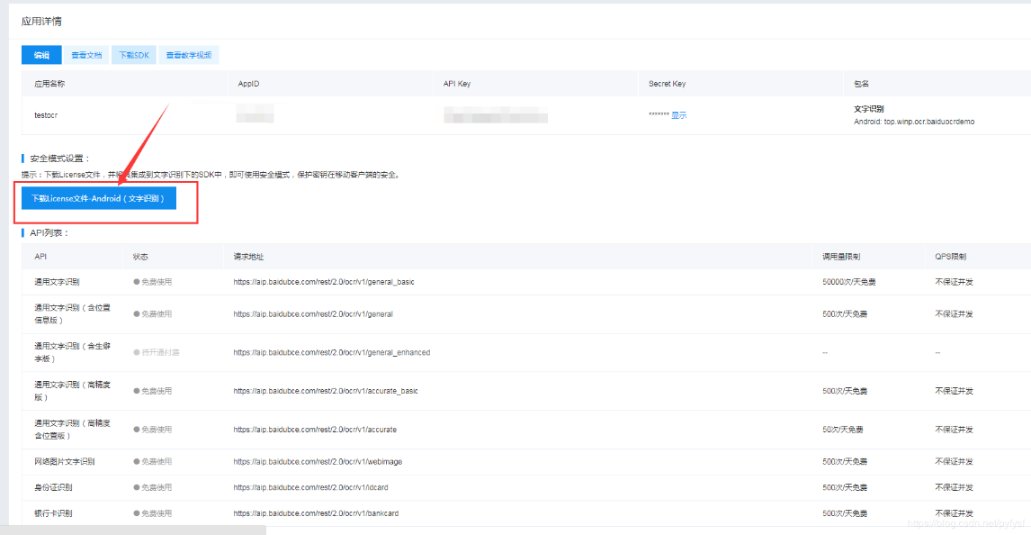Click the 状态 column header
1031x535 pixels.
point(141,256)
